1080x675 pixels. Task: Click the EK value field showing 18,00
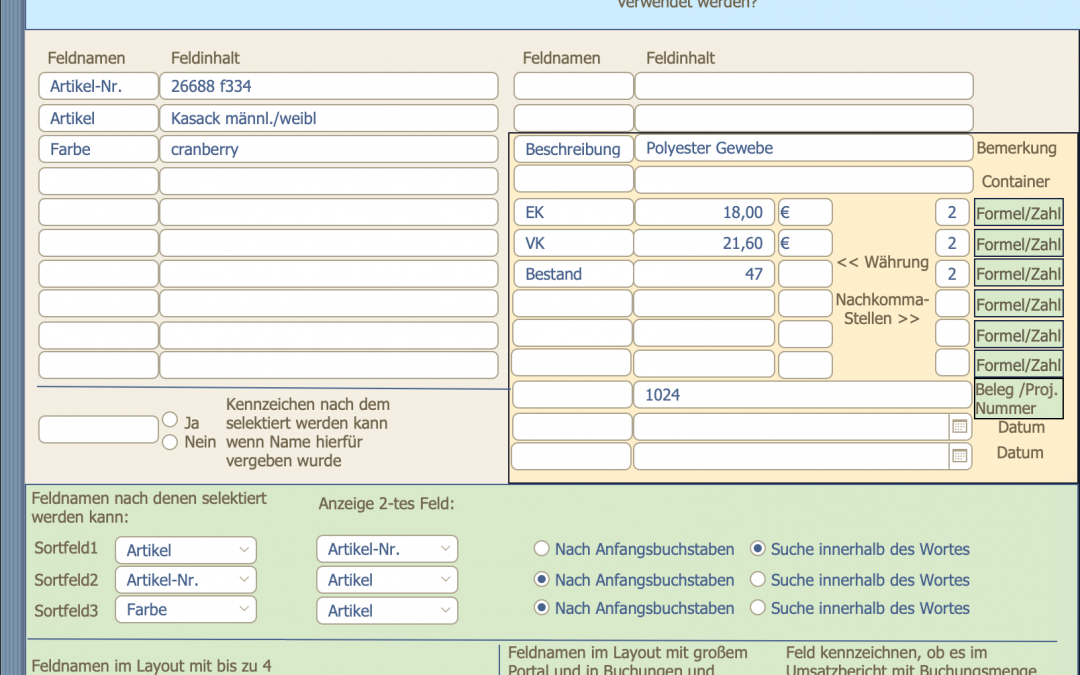(x=704, y=213)
